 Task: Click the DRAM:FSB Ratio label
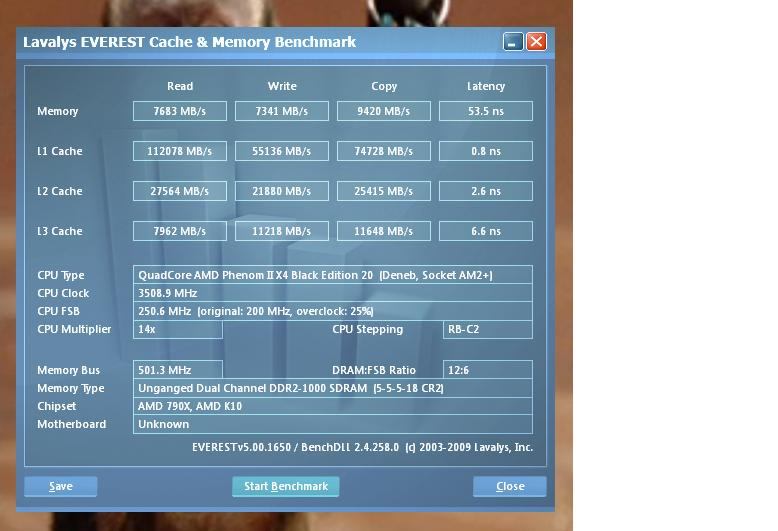pyautogui.click(x=374, y=370)
